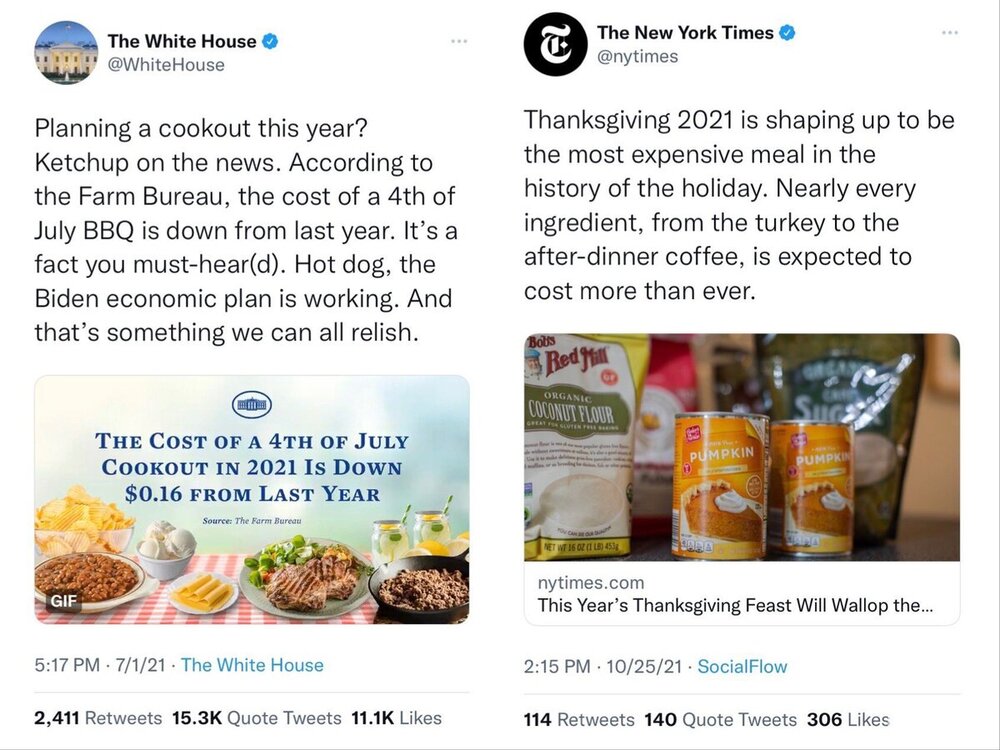Open the @WhiteHouse handle
Viewport: 1000px width, 750px height.
click(166, 65)
